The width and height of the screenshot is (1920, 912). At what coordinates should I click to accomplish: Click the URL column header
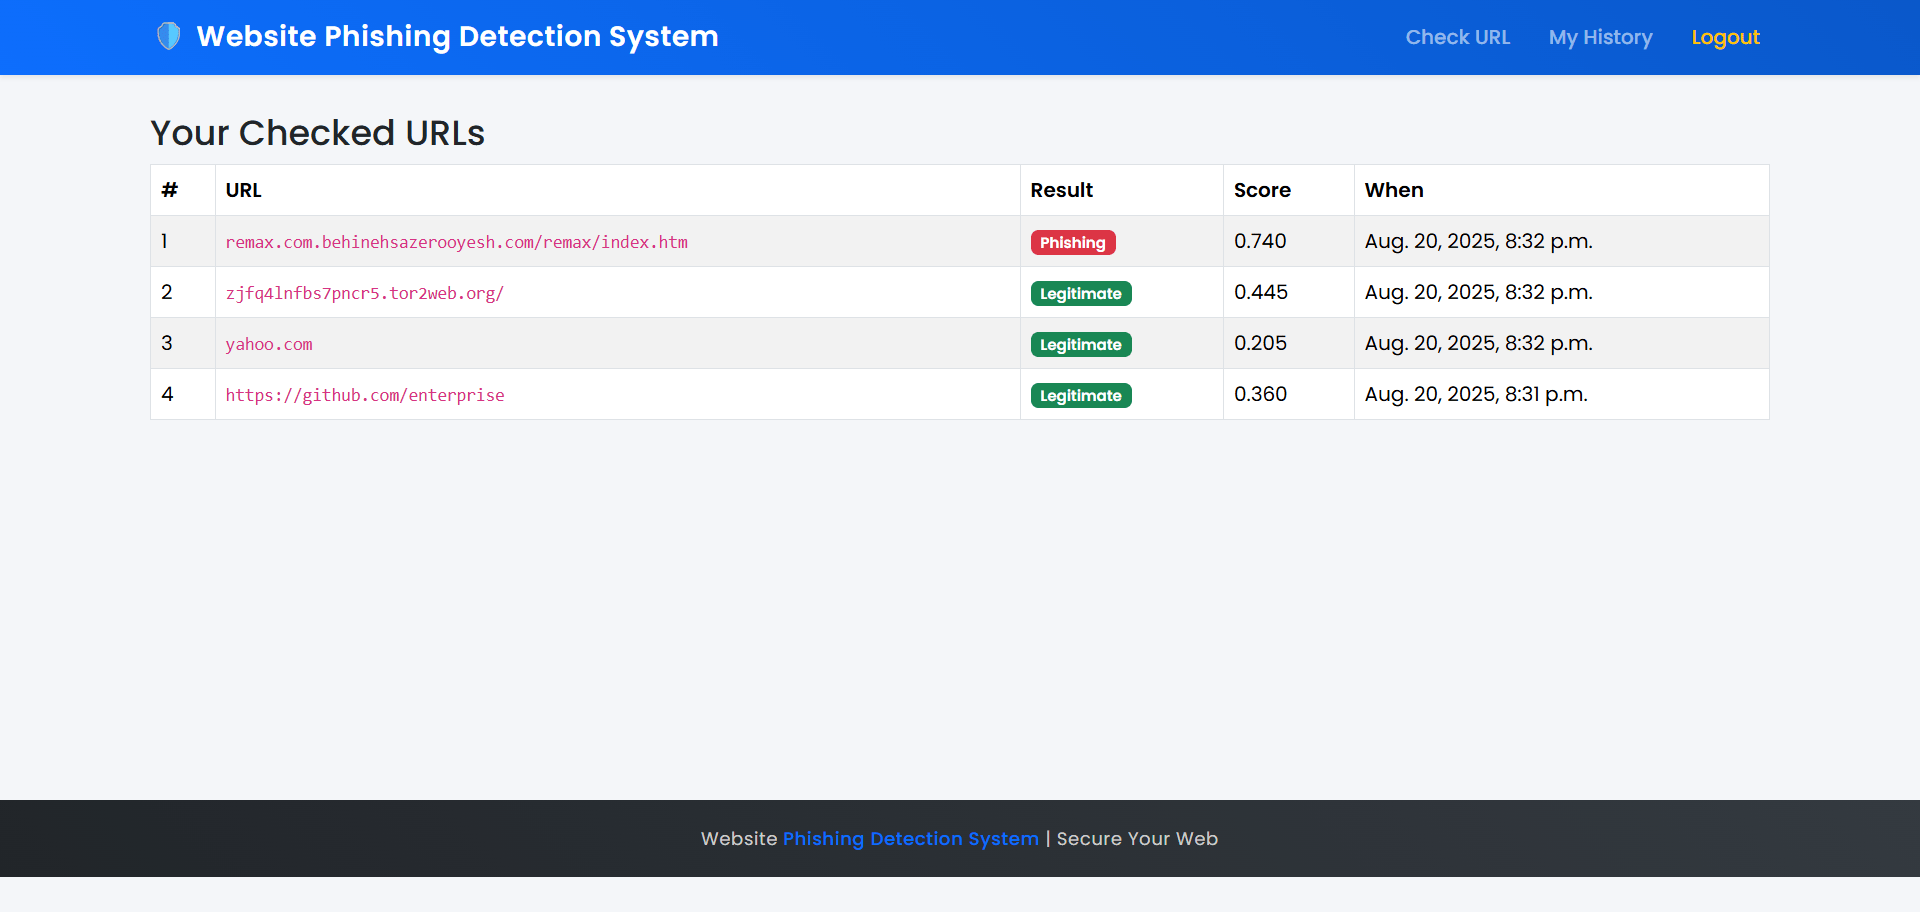[x=243, y=190]
